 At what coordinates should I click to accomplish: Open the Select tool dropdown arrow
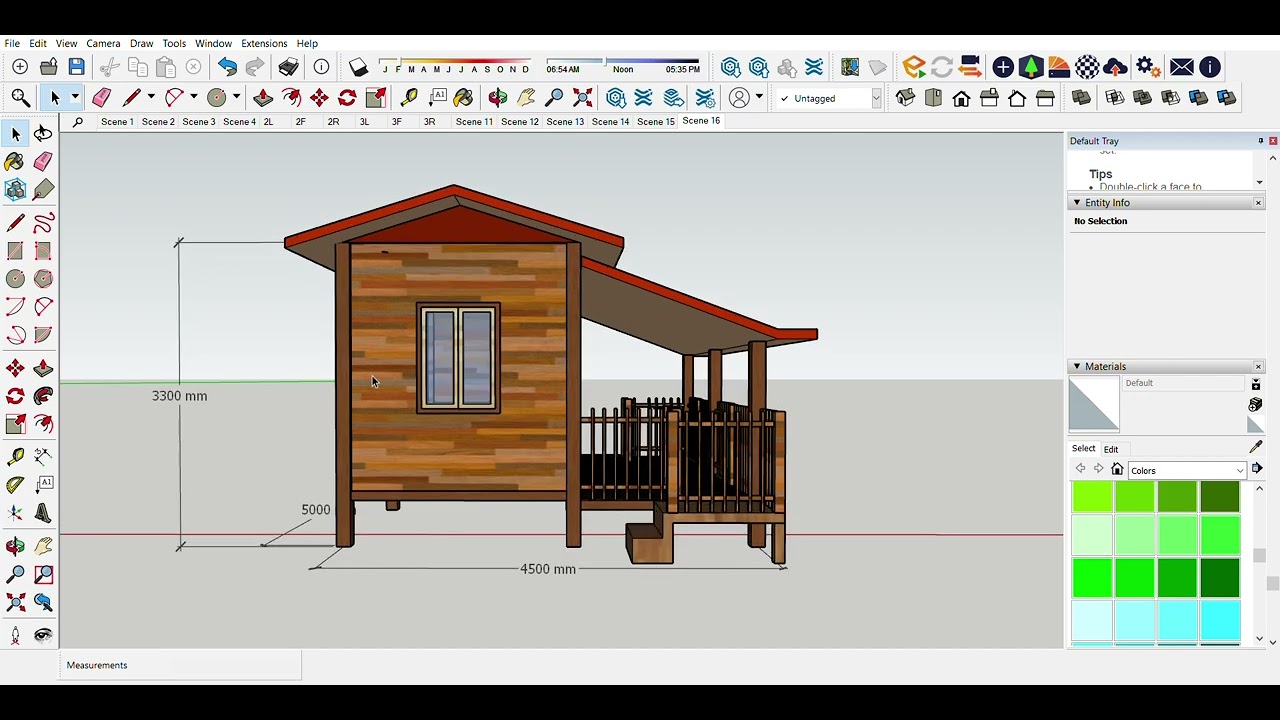74,97
